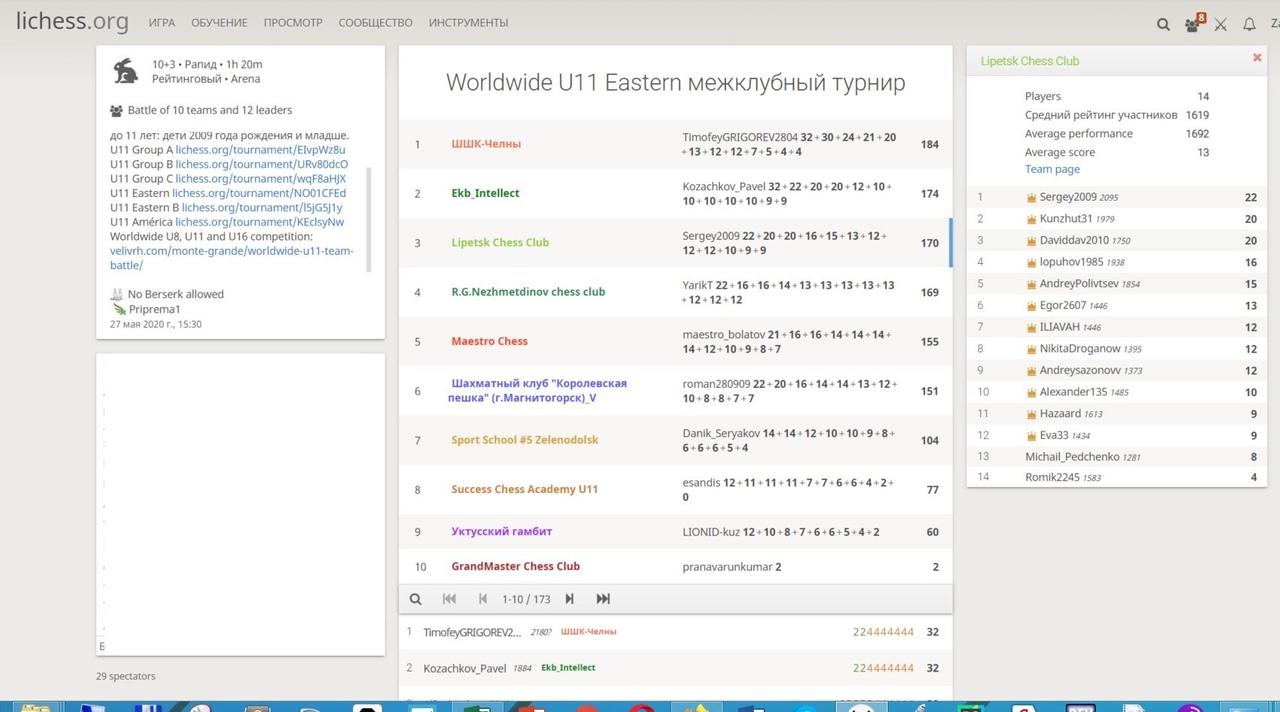The image size is (1280, 712).
Task: Click the people icon with badge 8
Action: click(1193, 23)
